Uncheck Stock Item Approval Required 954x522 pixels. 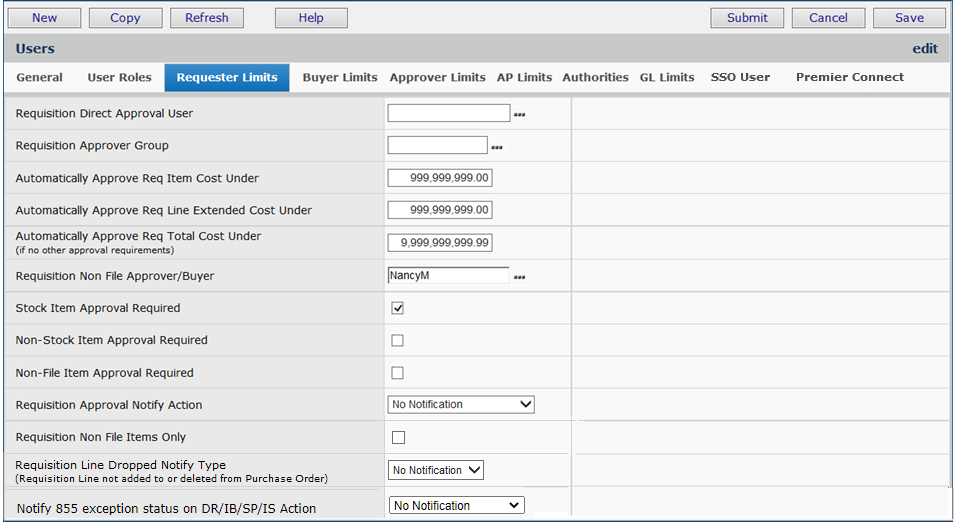(x=397, y=308)
